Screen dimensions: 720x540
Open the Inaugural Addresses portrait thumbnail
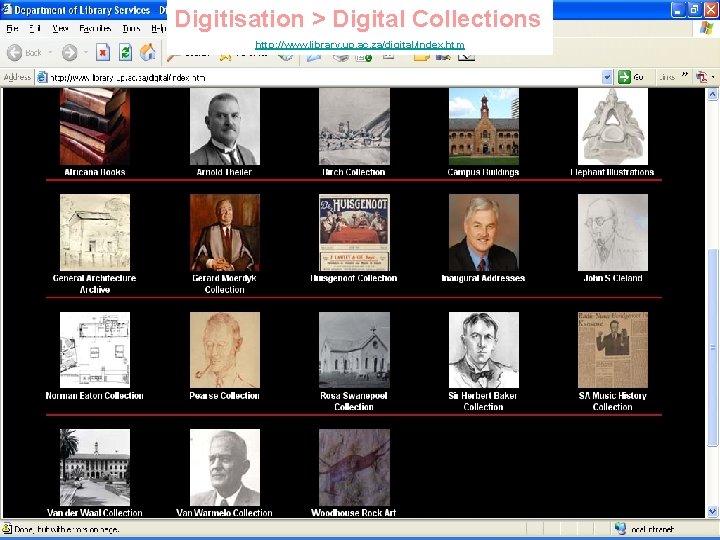[484, 232]
